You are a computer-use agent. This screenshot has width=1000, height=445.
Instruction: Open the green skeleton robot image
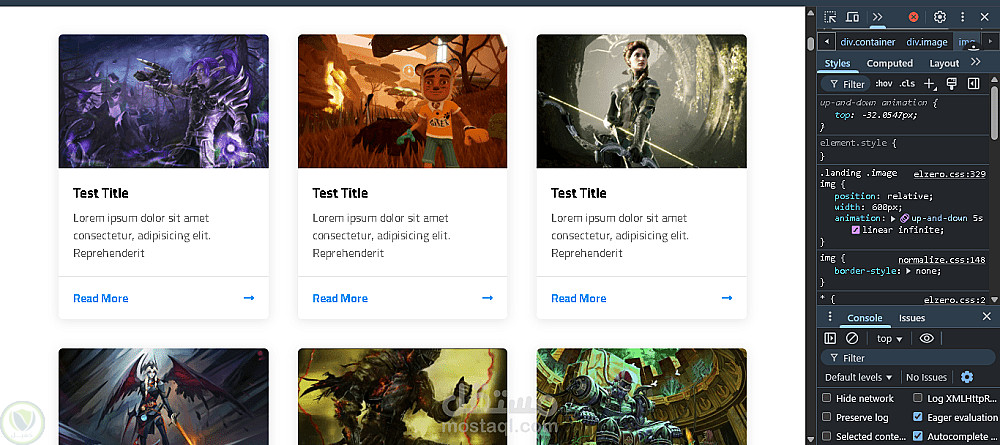pos(642,397)
